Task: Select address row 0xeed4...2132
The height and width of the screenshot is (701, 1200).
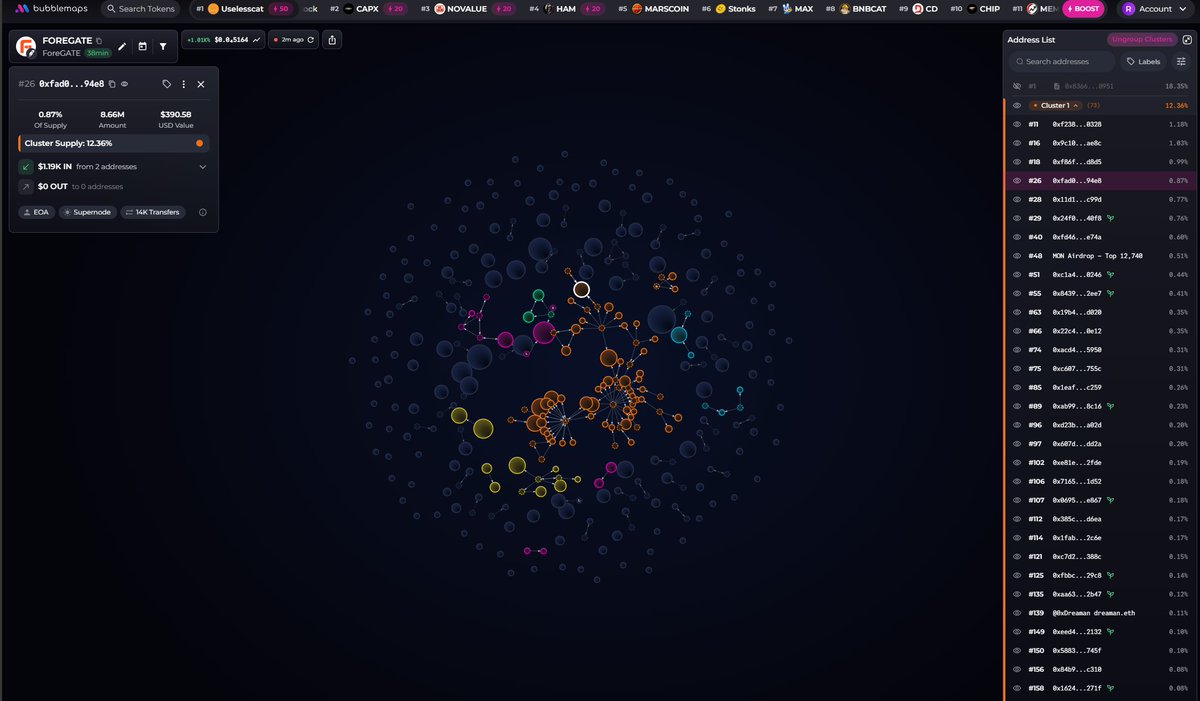Action: [x=1101, y=631]
